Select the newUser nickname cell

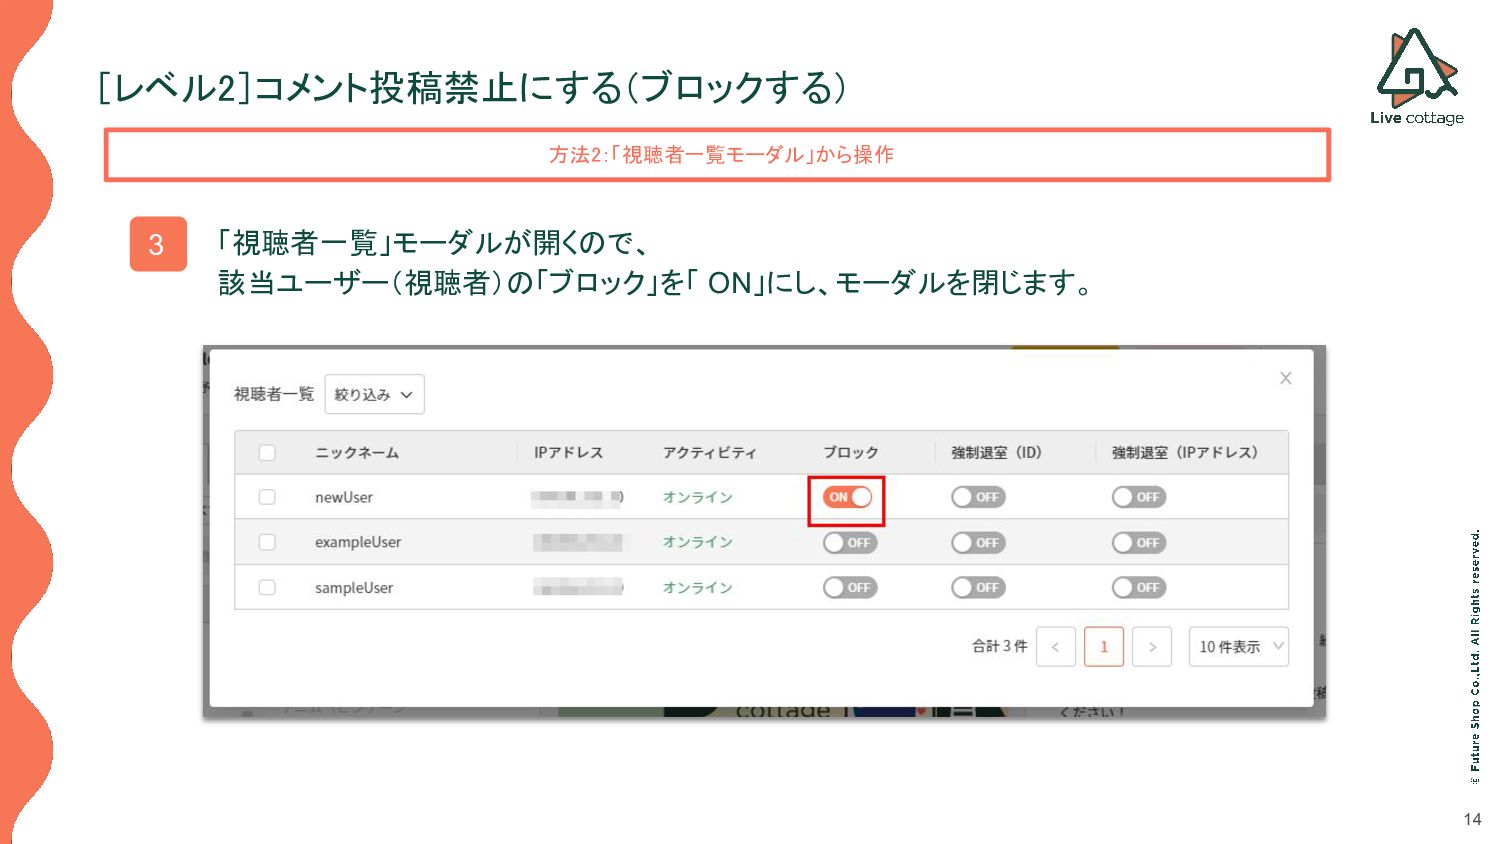tap(344, 497)
